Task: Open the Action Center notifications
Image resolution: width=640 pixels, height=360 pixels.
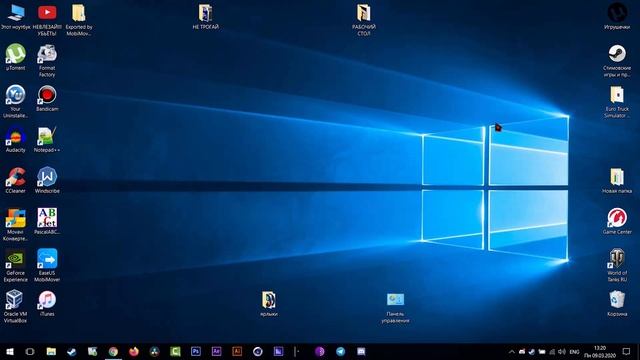Action: click(626, 351)
